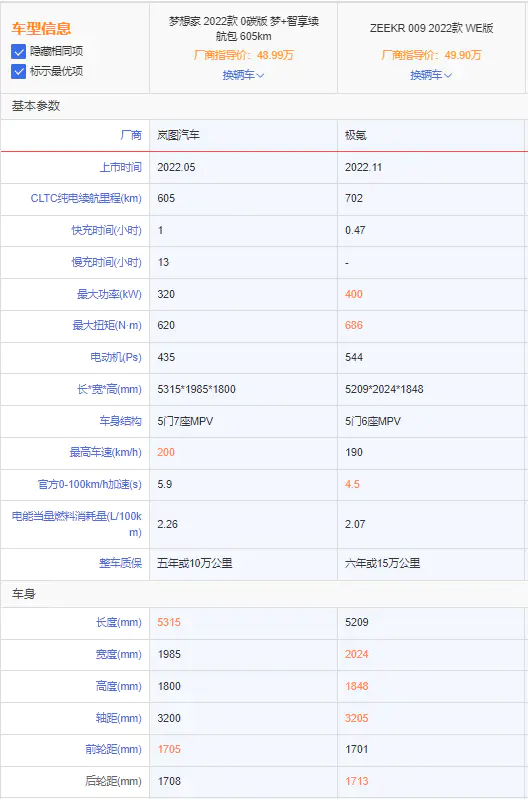Click the 厂商 parameter label

coord(131,135)
